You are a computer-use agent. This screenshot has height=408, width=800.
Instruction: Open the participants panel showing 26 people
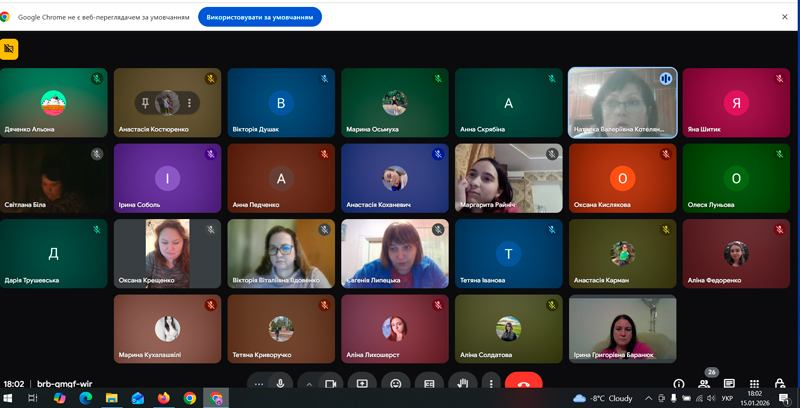706,384
